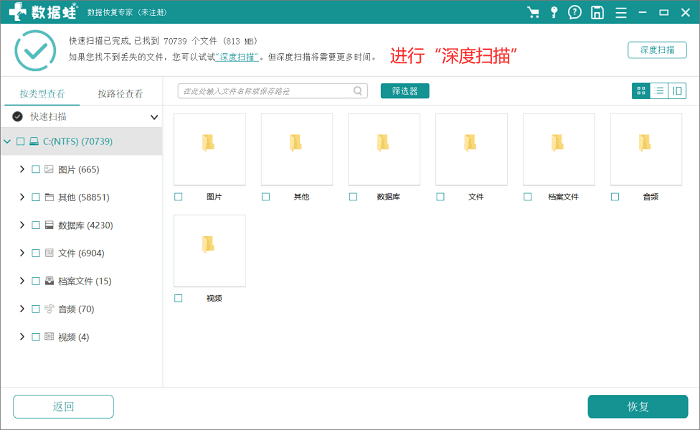Click the 文件 document icon in tree
The width and height of the screenshot is (700, 430).
[49, 253]
